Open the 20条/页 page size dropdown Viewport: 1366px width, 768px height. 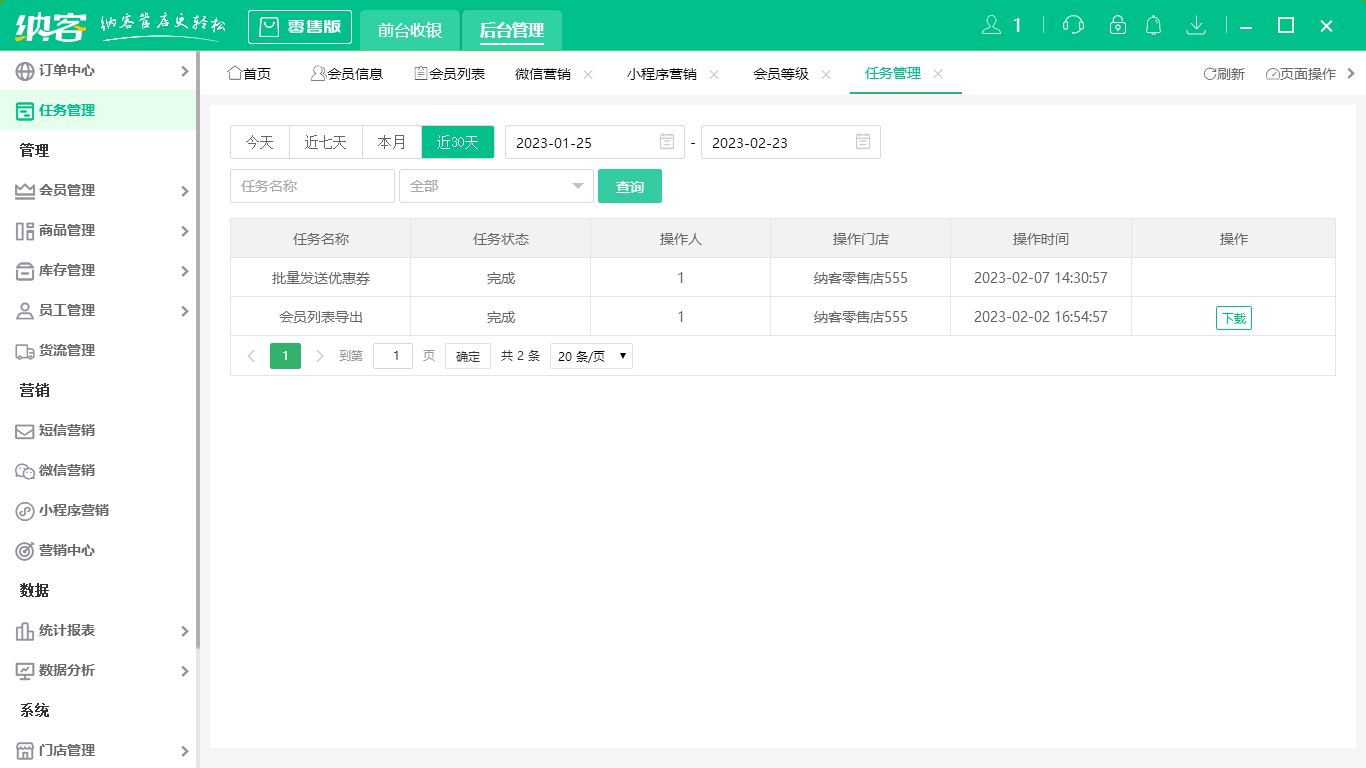(x=590, y=355)
